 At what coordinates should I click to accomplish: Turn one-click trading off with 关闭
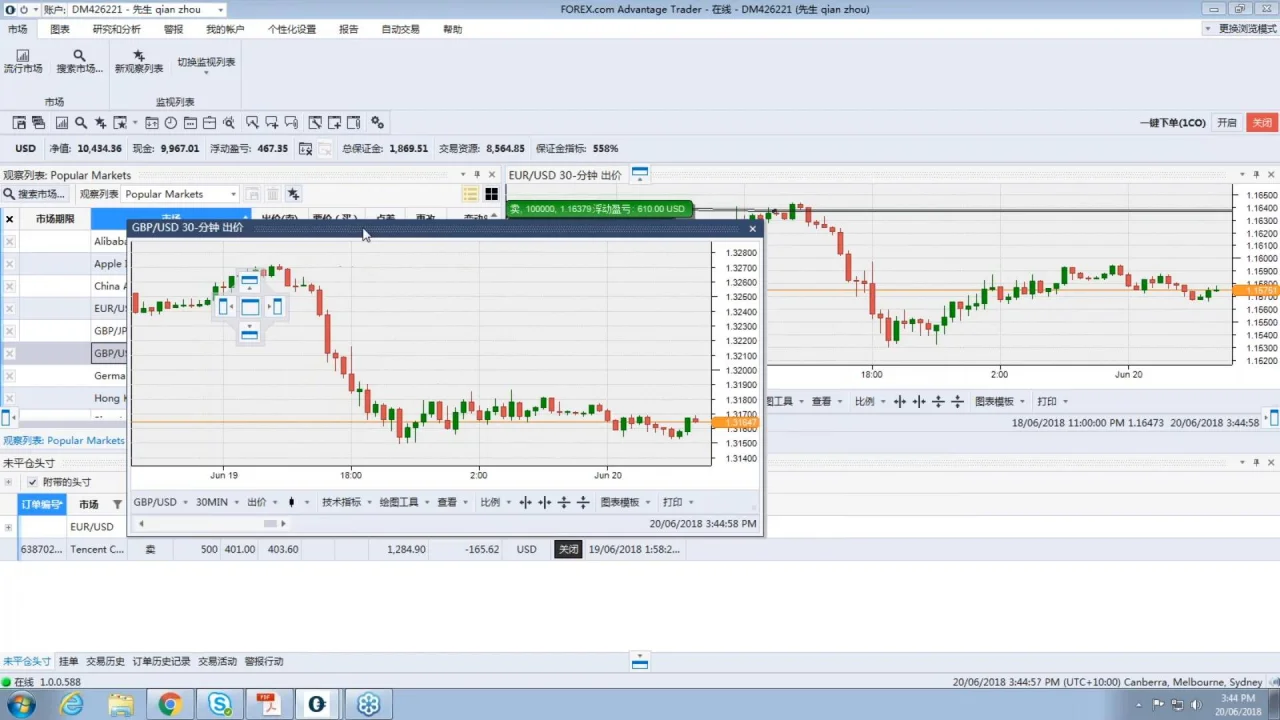pos(1262,123)
